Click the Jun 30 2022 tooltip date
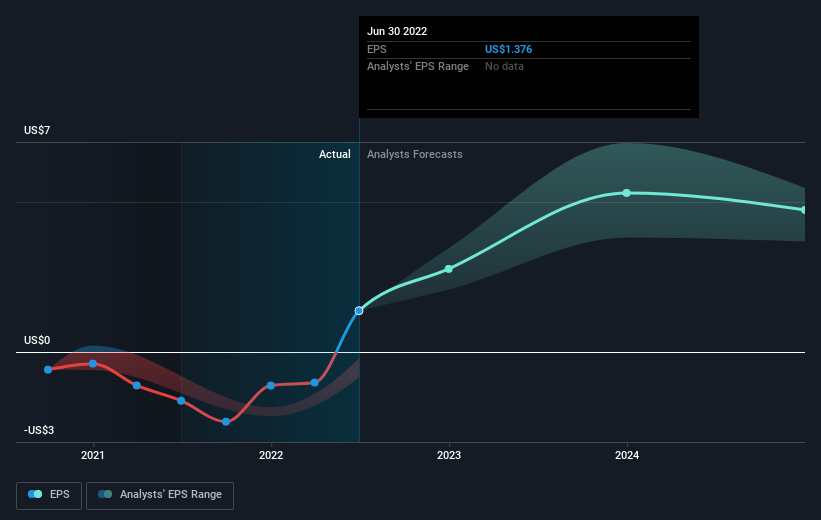The height and width of the screenshot is (520, 821). click(397, 31)
